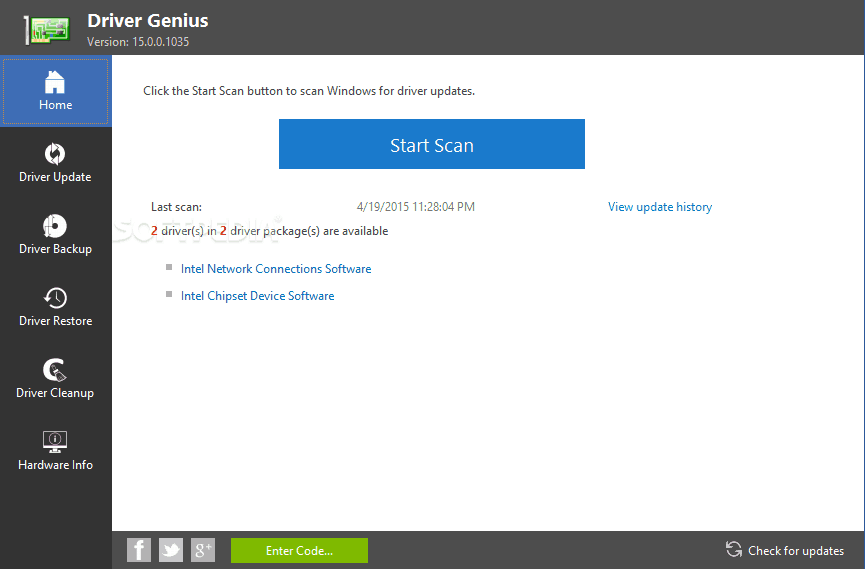Image resolution: width=865 pixels, height=569 pixels.
Task: Click the 'Last scan:' label
Action: point(177,207)
